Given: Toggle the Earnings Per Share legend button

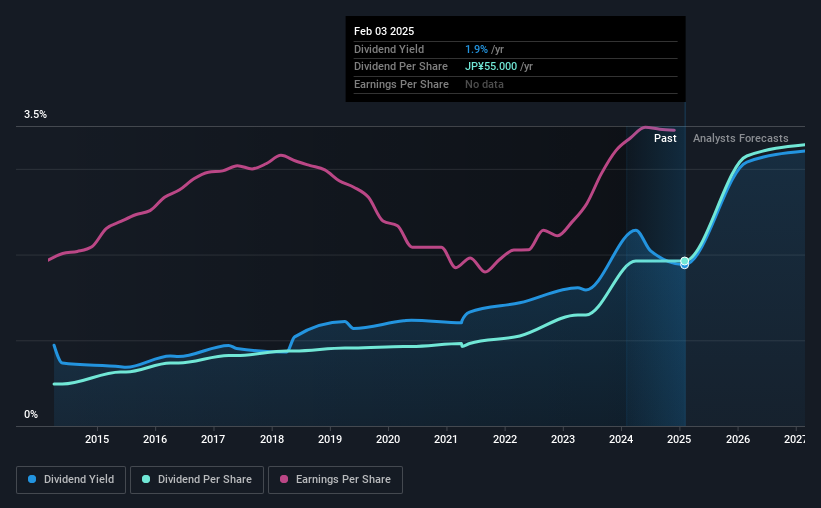Looking at the screenshot, I should click(x=335, y=480).
